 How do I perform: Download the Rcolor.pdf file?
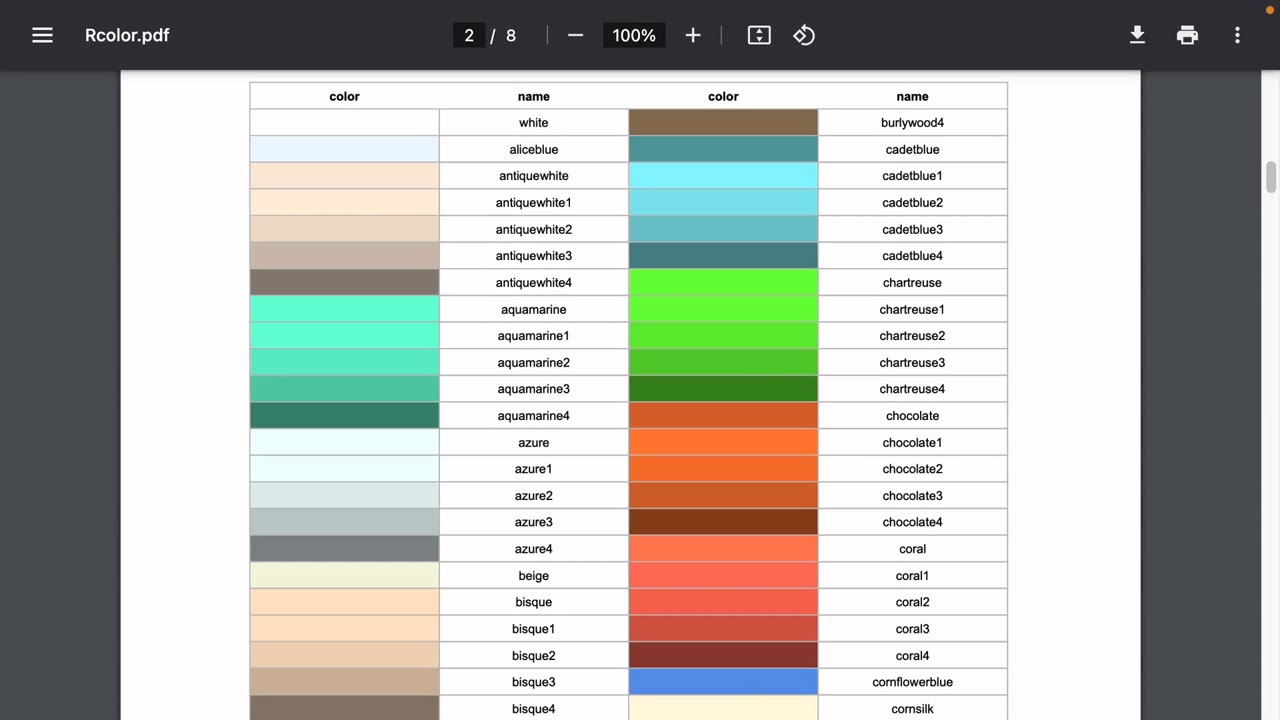[1137, 35]
